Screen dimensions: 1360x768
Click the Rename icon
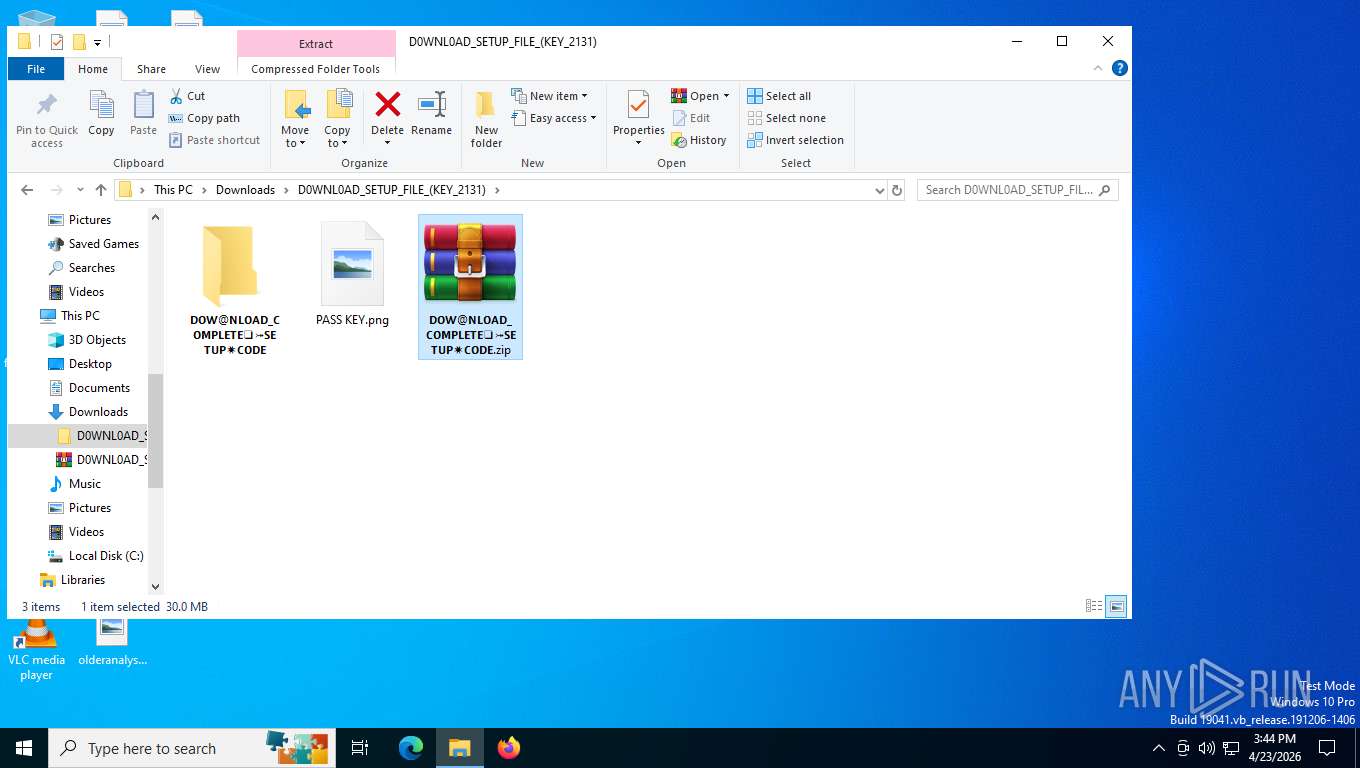coord(431,104)
